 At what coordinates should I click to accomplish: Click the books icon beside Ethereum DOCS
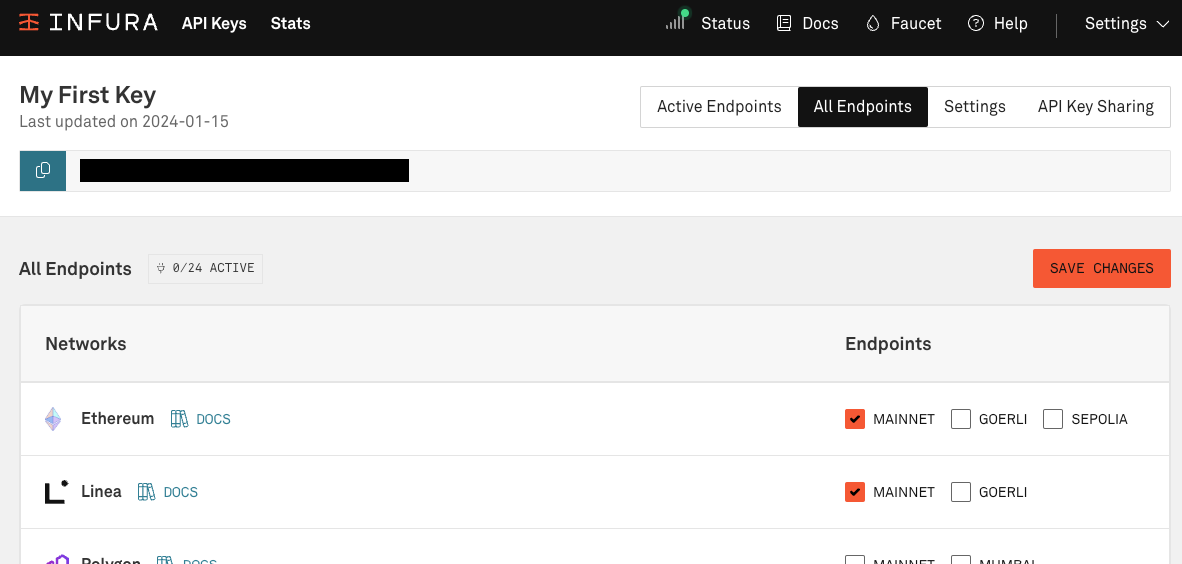click(179, 419)
